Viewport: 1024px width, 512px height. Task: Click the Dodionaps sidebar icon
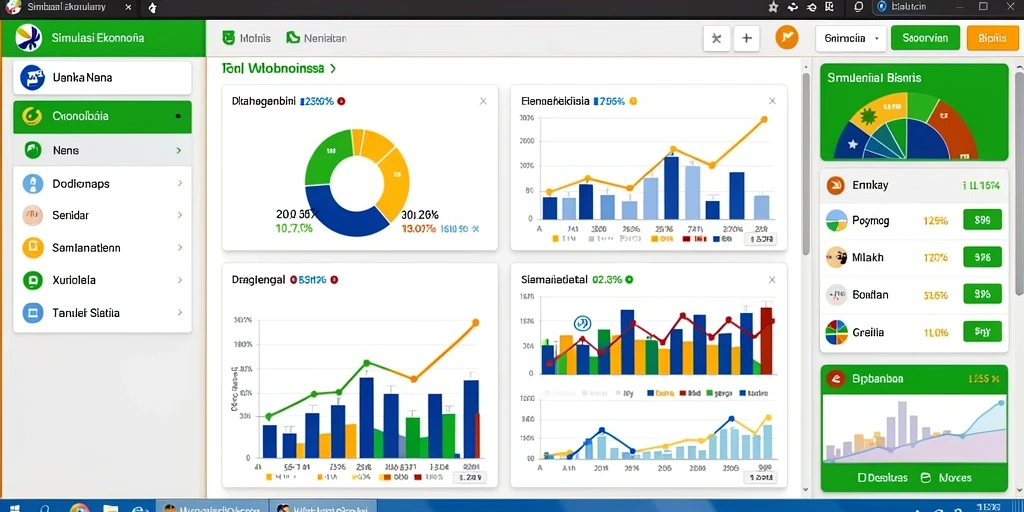(33, 184)
